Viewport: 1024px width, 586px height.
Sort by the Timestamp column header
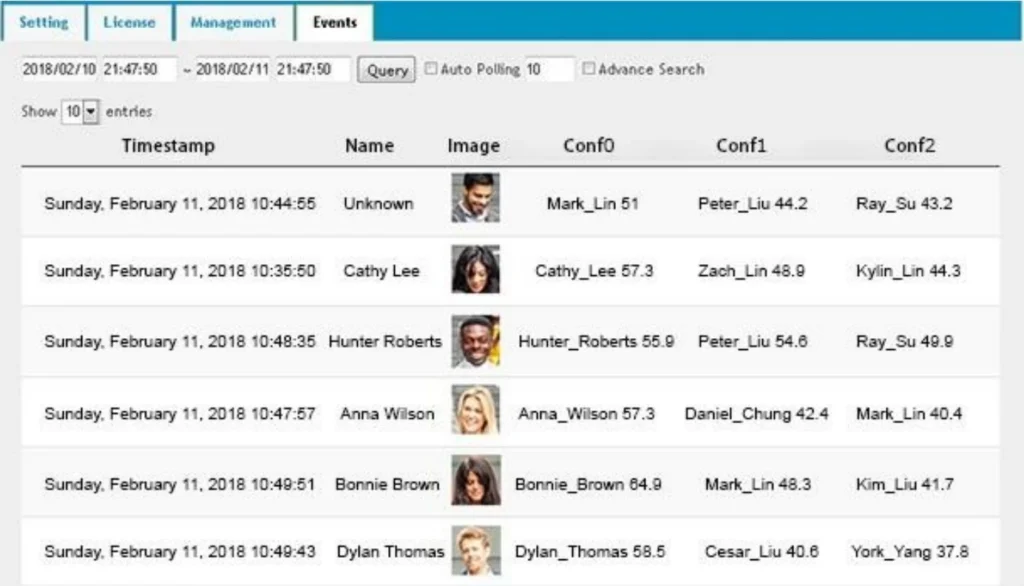[x=168, y=145]
